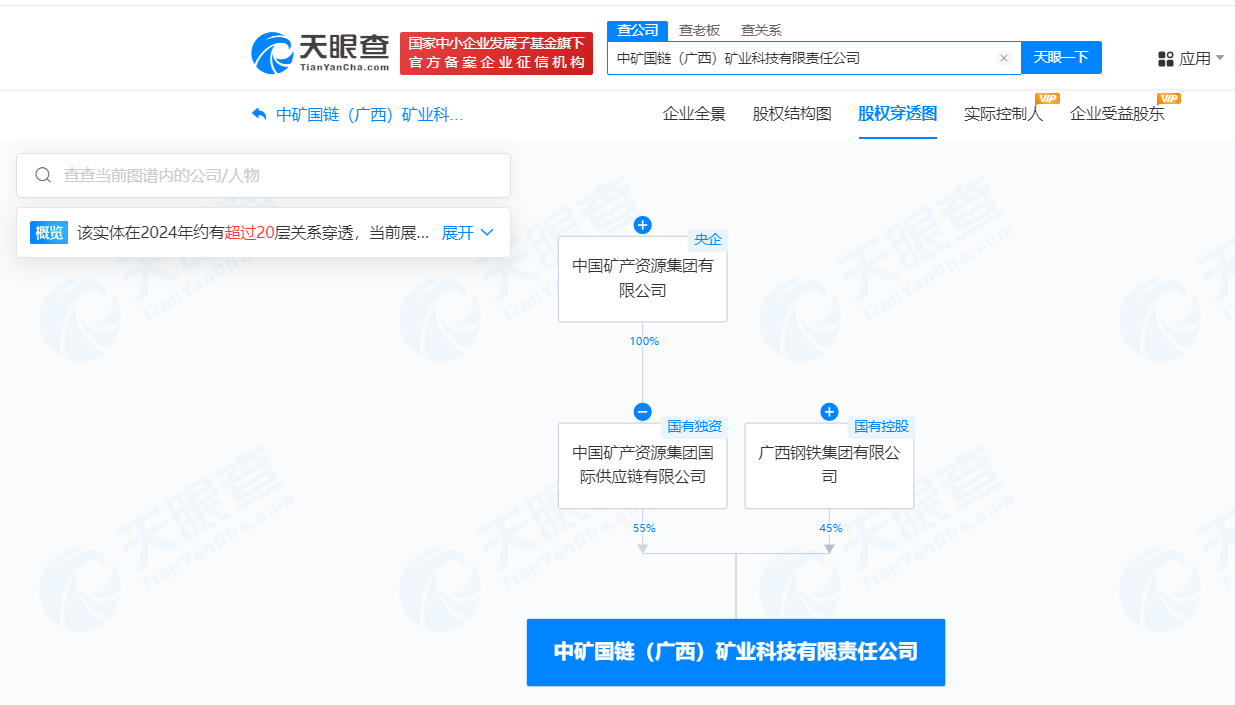Viewport: 1235px width, 705px height.
Task: Click the back arrow beside company name
Action: coord(259,114)
